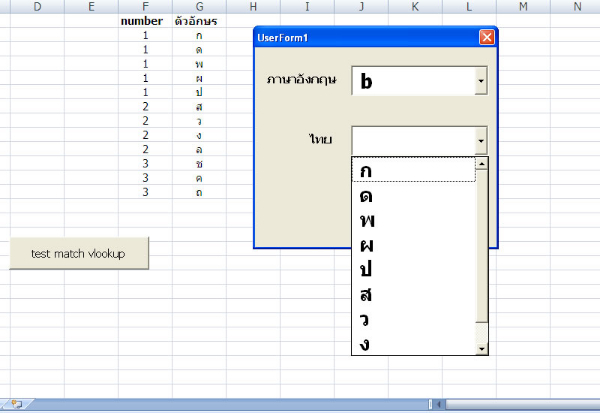The width and height of the screenshot is (600, 413).
Task: Choose ด in the dropdown list
Action: tap(415, 195)
